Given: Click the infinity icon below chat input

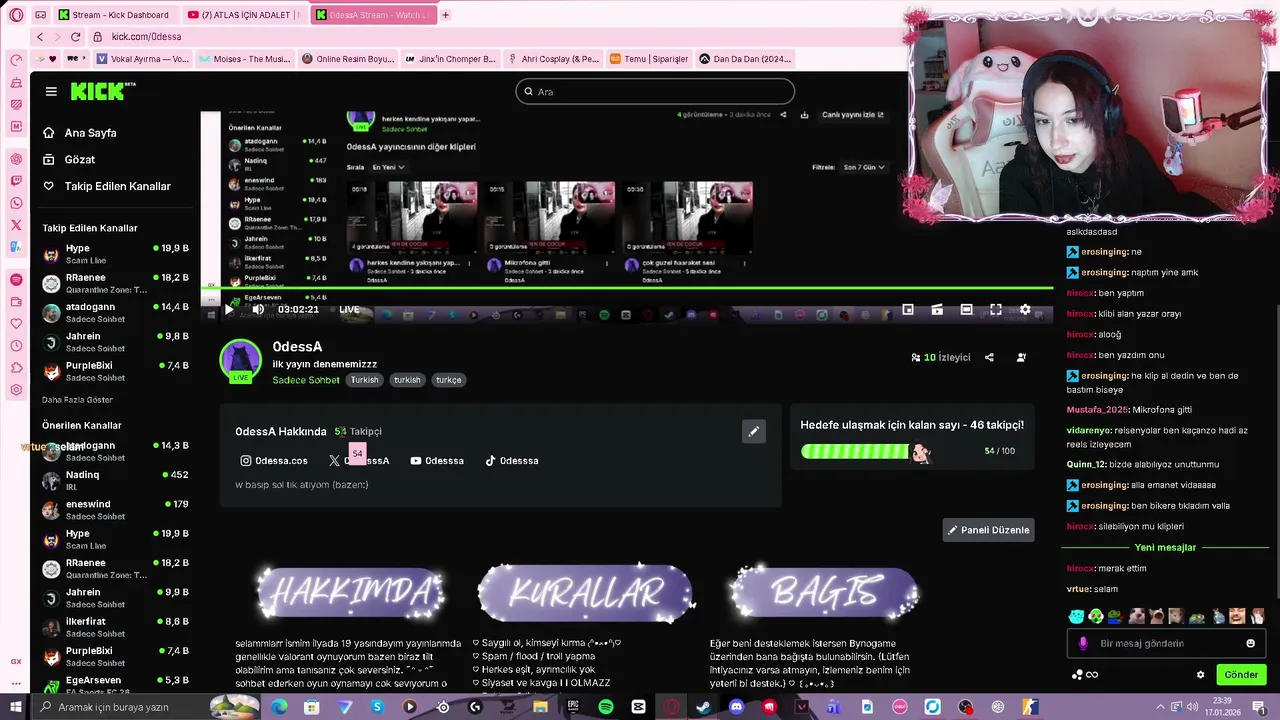Looking at the screenshot, I should (x=1092, y=675).
